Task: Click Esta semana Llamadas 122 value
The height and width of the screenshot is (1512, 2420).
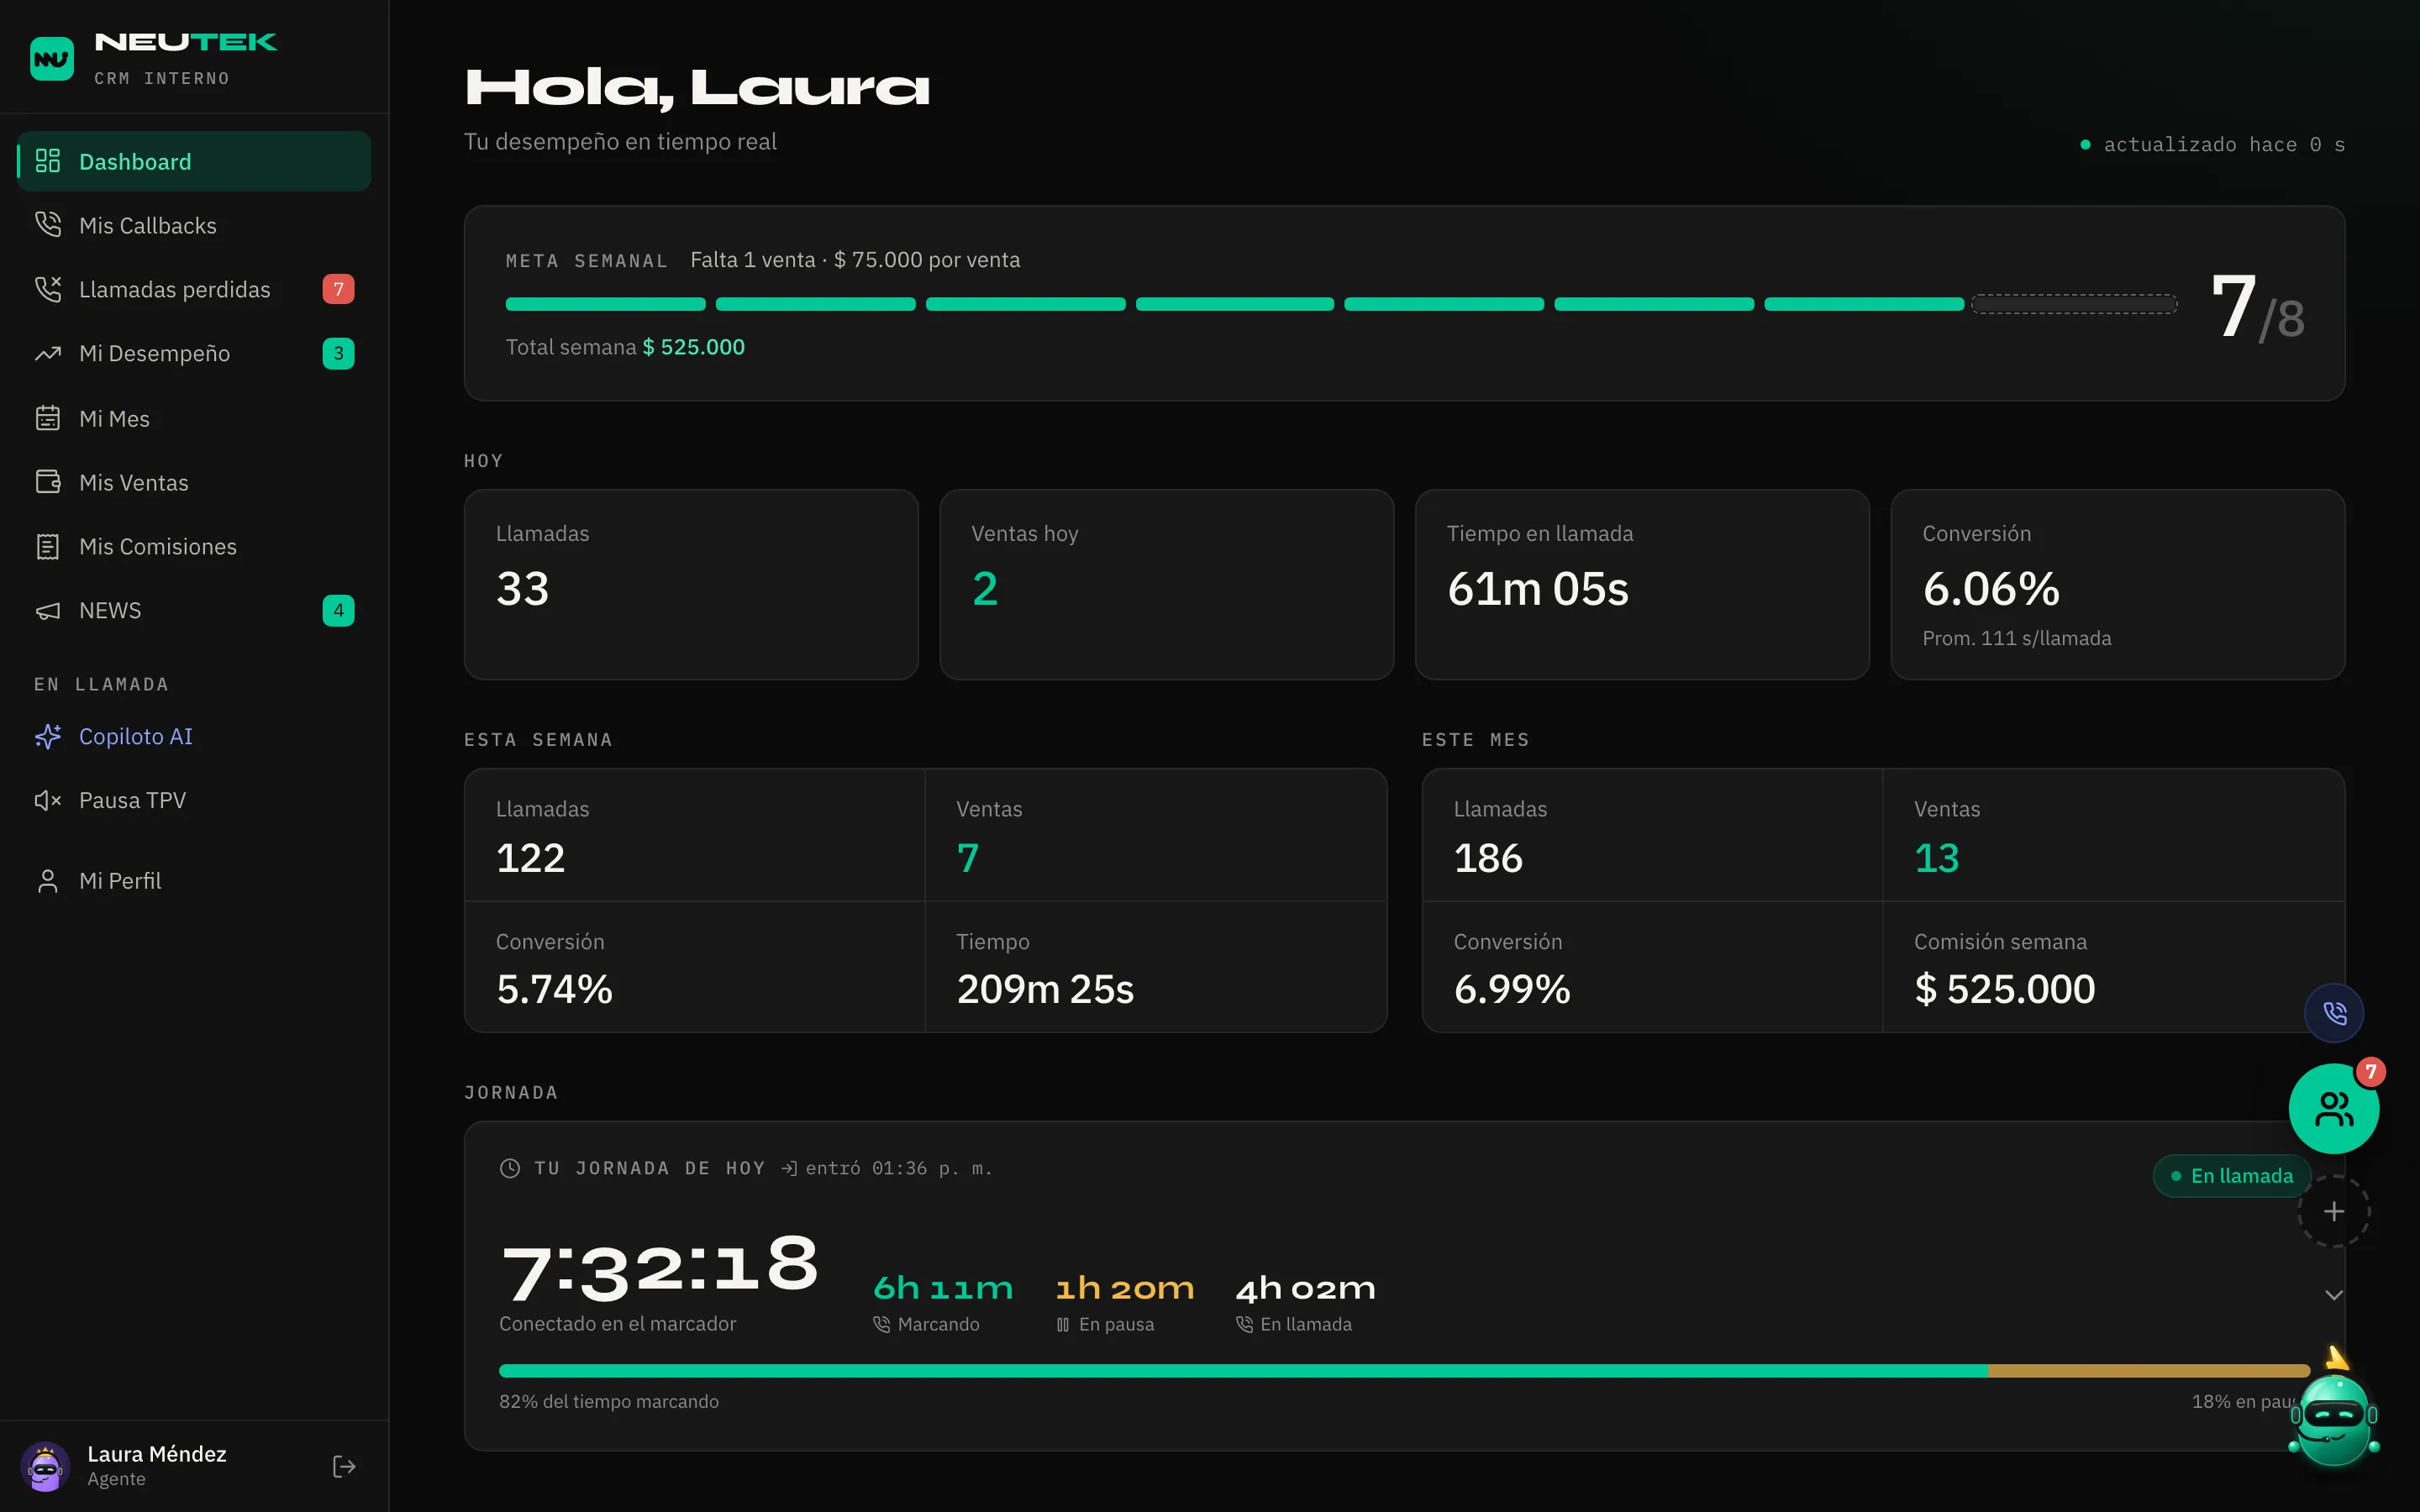Action: (x=531, y=858)
